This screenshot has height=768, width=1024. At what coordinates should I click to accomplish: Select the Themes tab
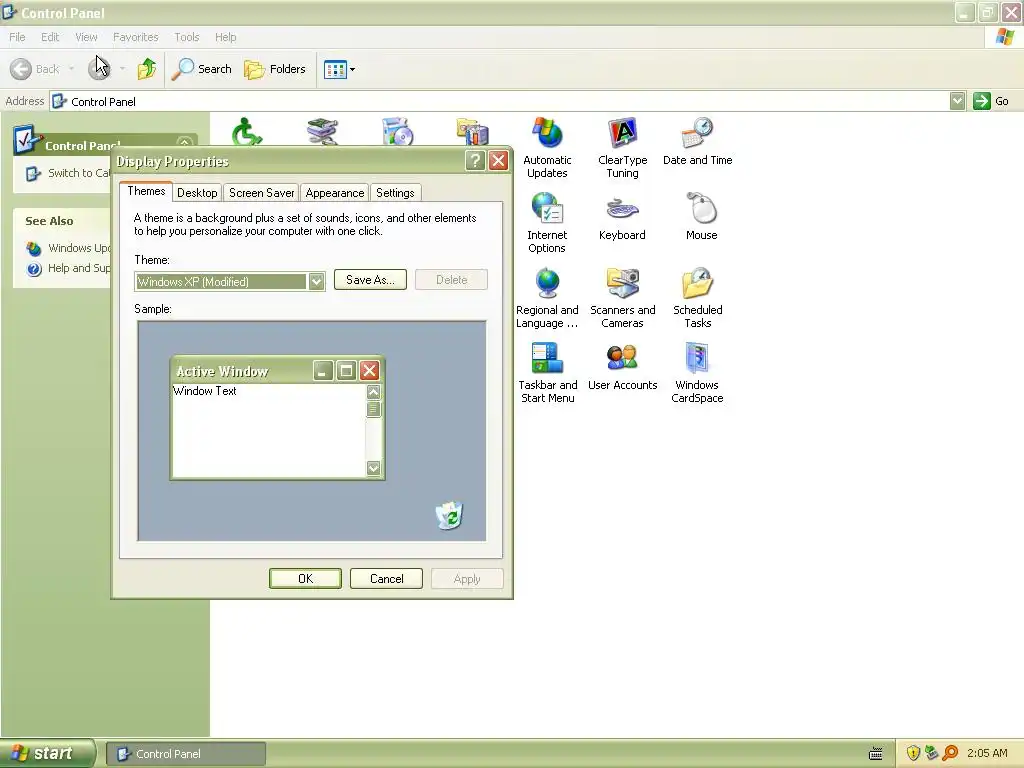tap(146, 191)
